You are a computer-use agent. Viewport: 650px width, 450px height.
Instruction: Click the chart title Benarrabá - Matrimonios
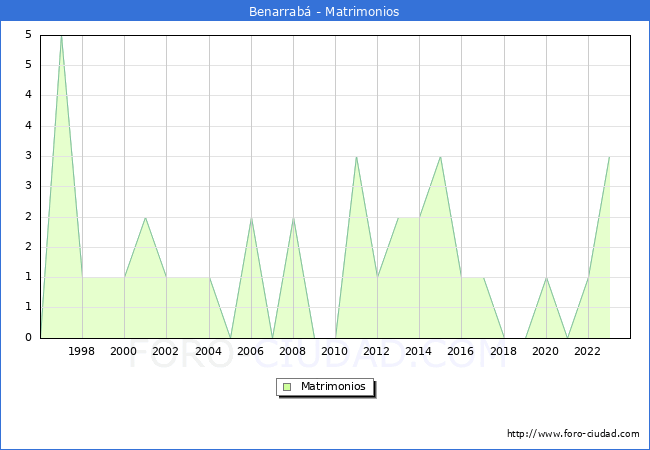point(324,12)
